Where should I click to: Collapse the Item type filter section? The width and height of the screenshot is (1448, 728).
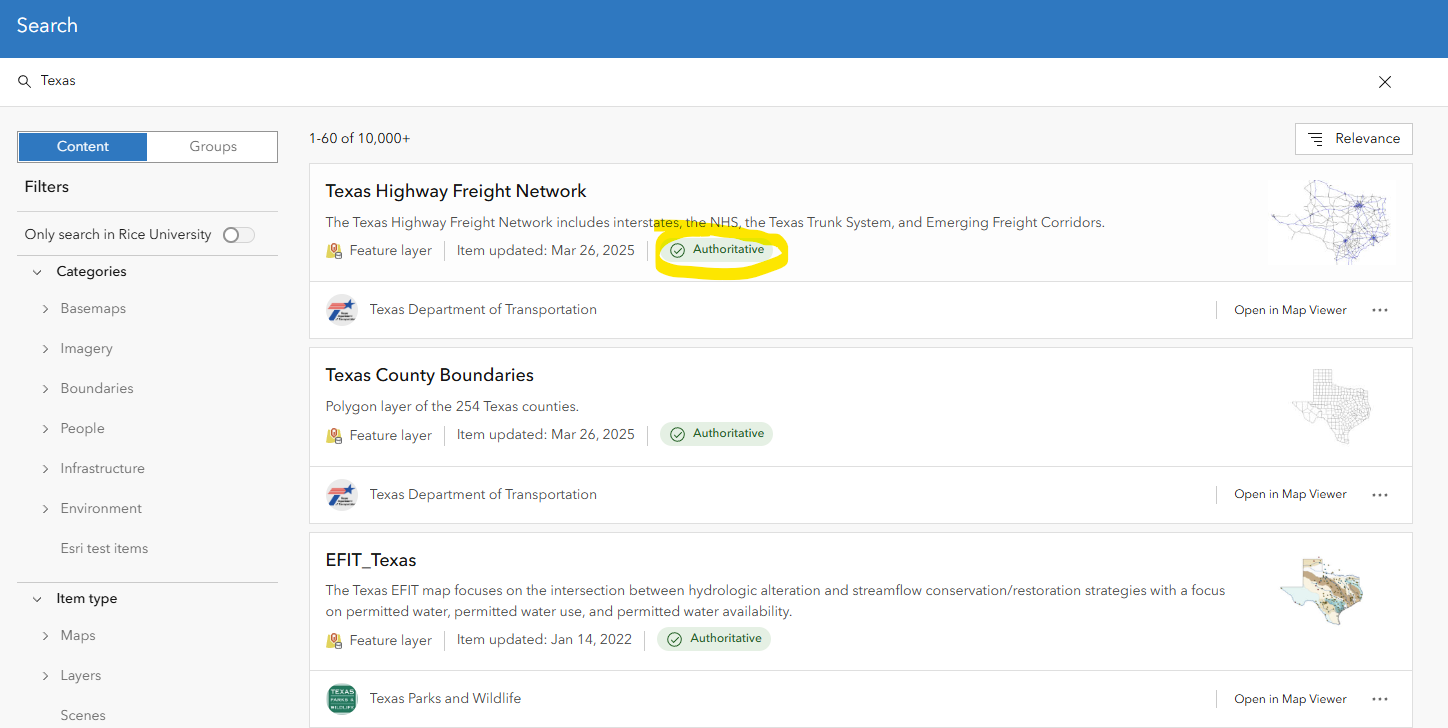tap(37, 599)
